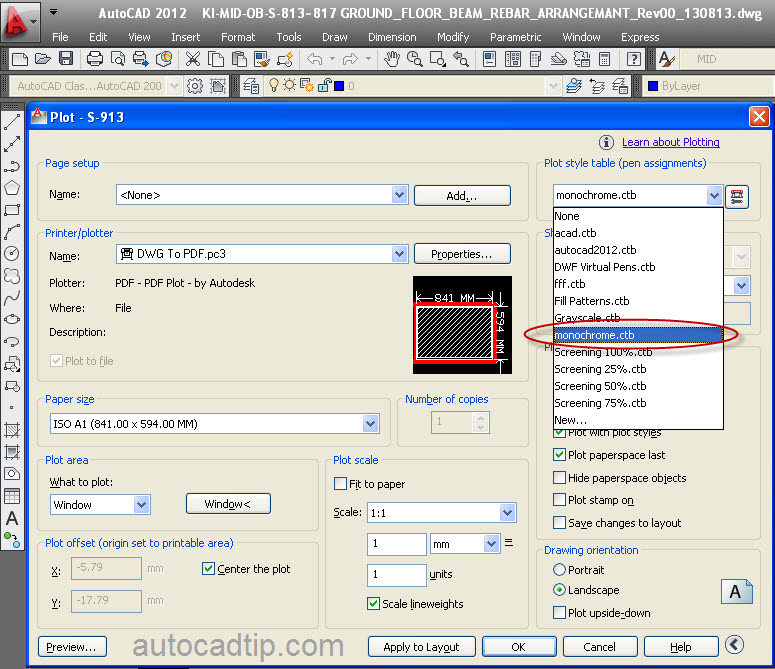This screenshot has height=669, width=775.
Task: Click the Undo arrow icon
Action: (x=315, y=59)
